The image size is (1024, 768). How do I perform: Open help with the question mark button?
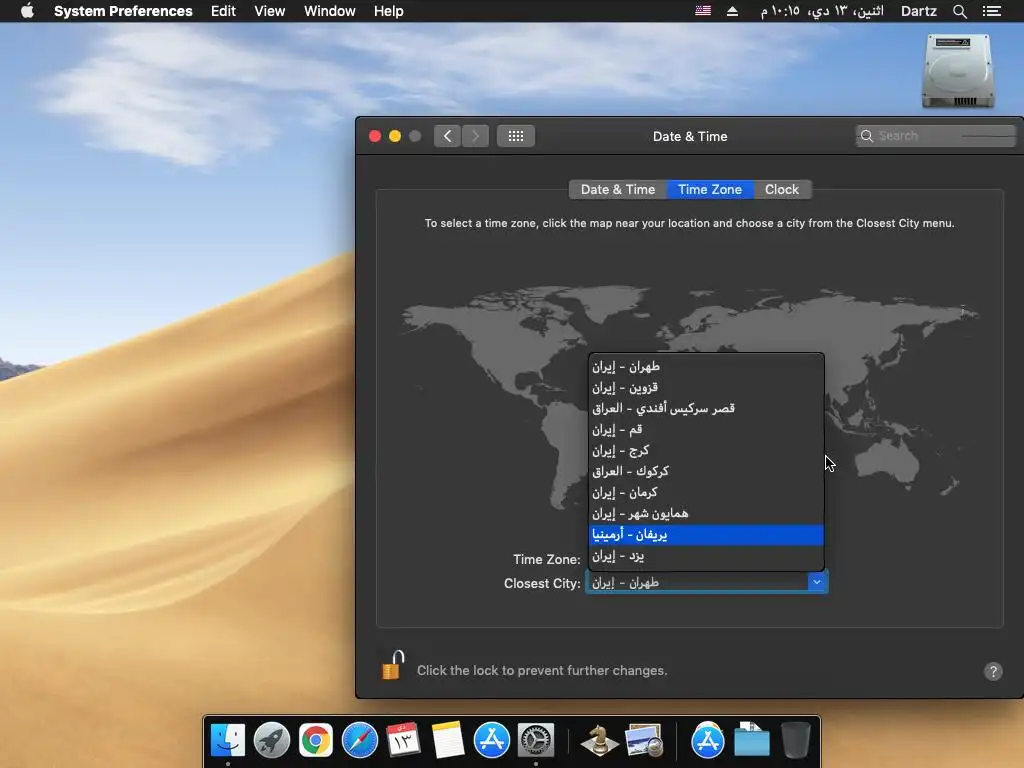tap(993, 671)
